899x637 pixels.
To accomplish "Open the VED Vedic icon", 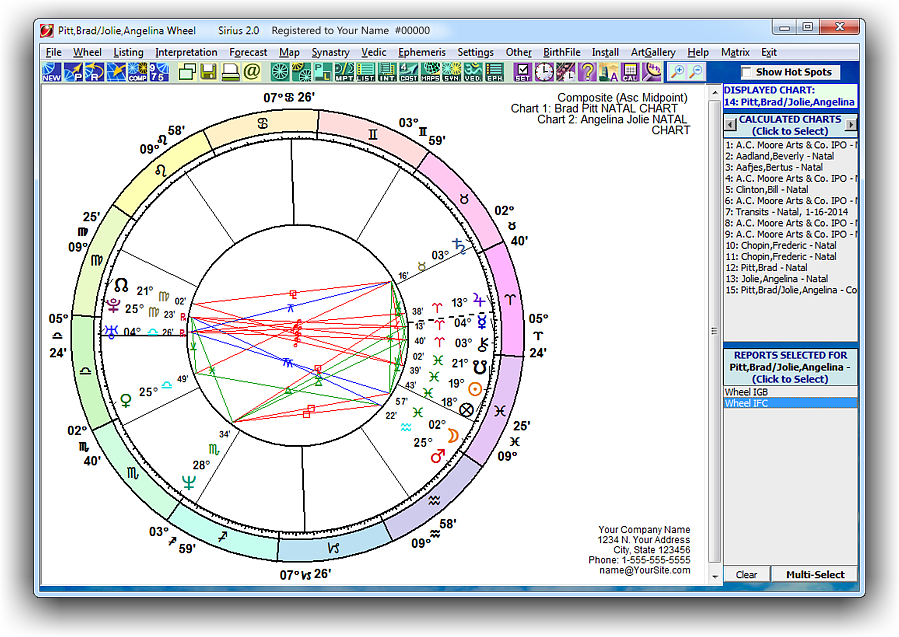I will pos(473,72).
